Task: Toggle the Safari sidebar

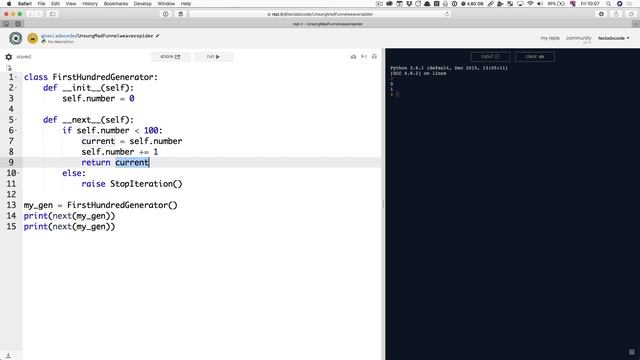Action: pos(53,14)
